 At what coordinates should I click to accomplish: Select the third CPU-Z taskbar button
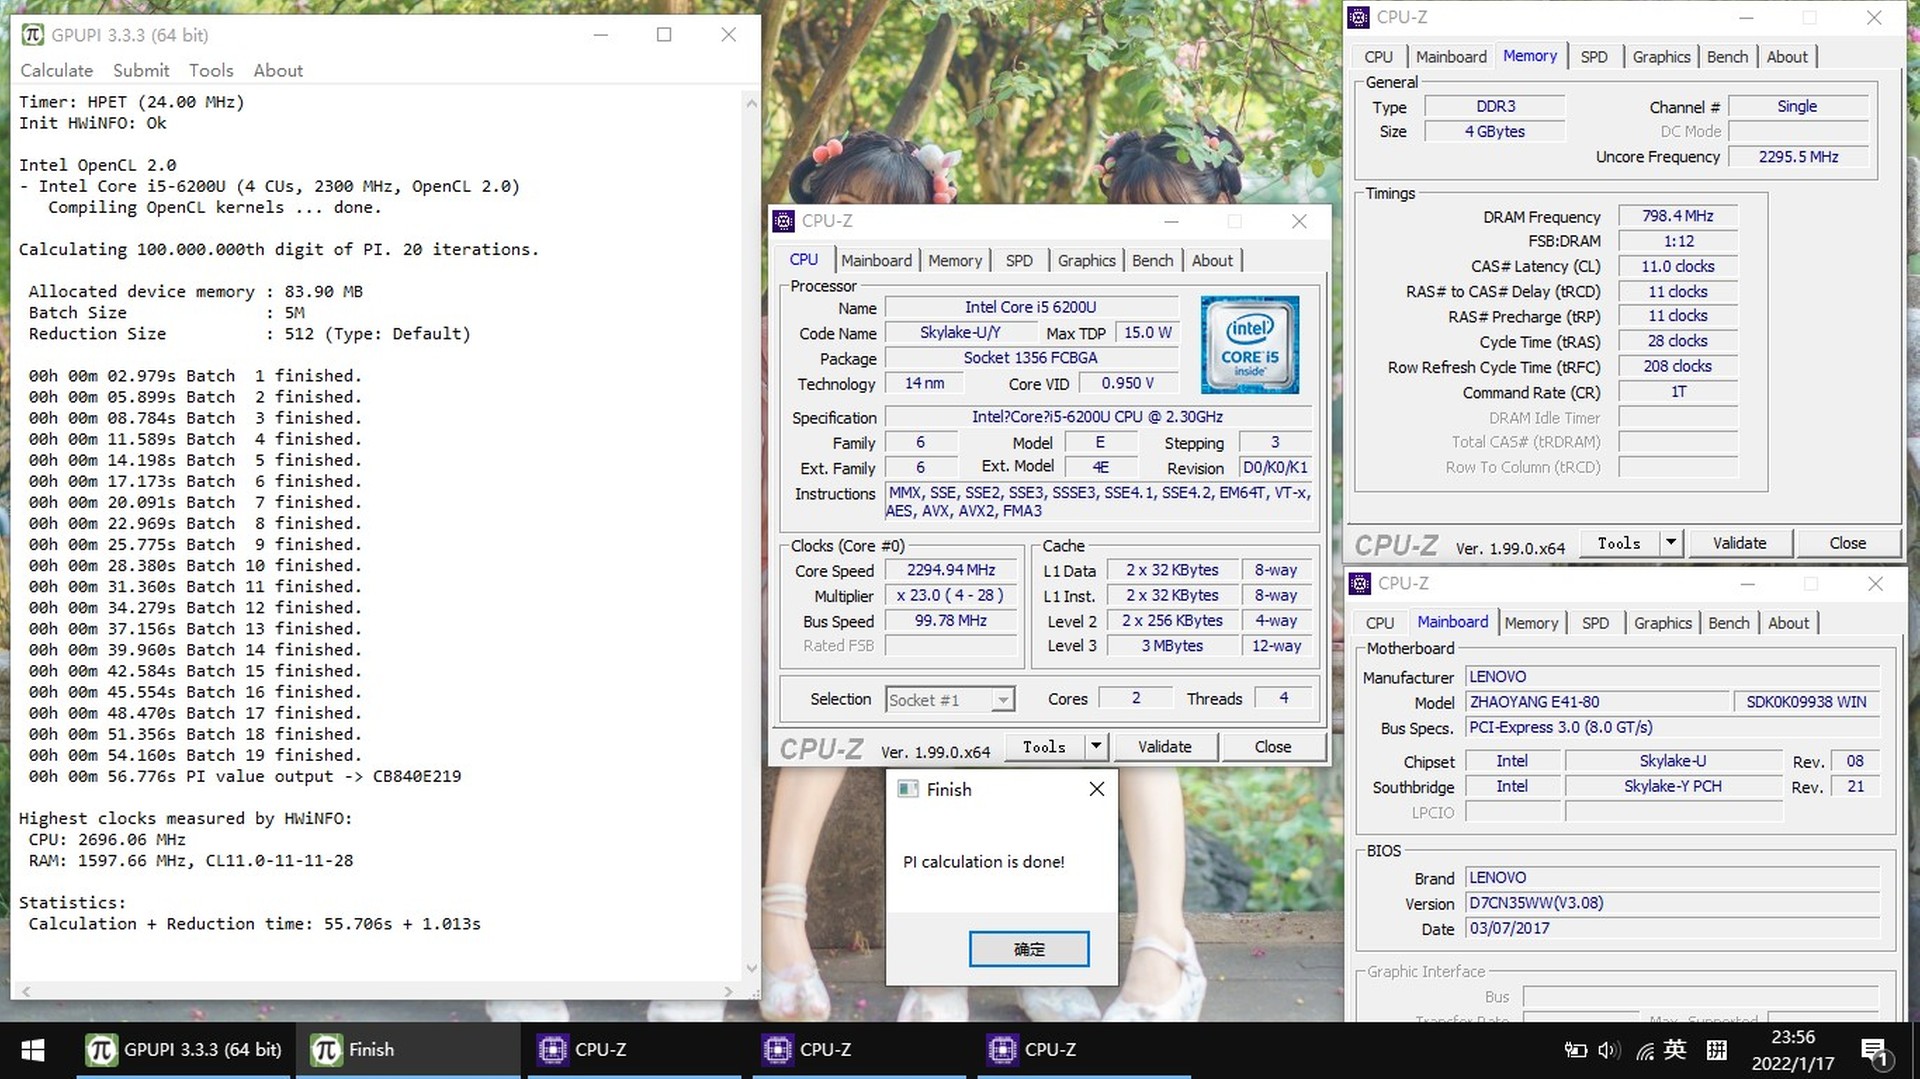point(1084,1050)
